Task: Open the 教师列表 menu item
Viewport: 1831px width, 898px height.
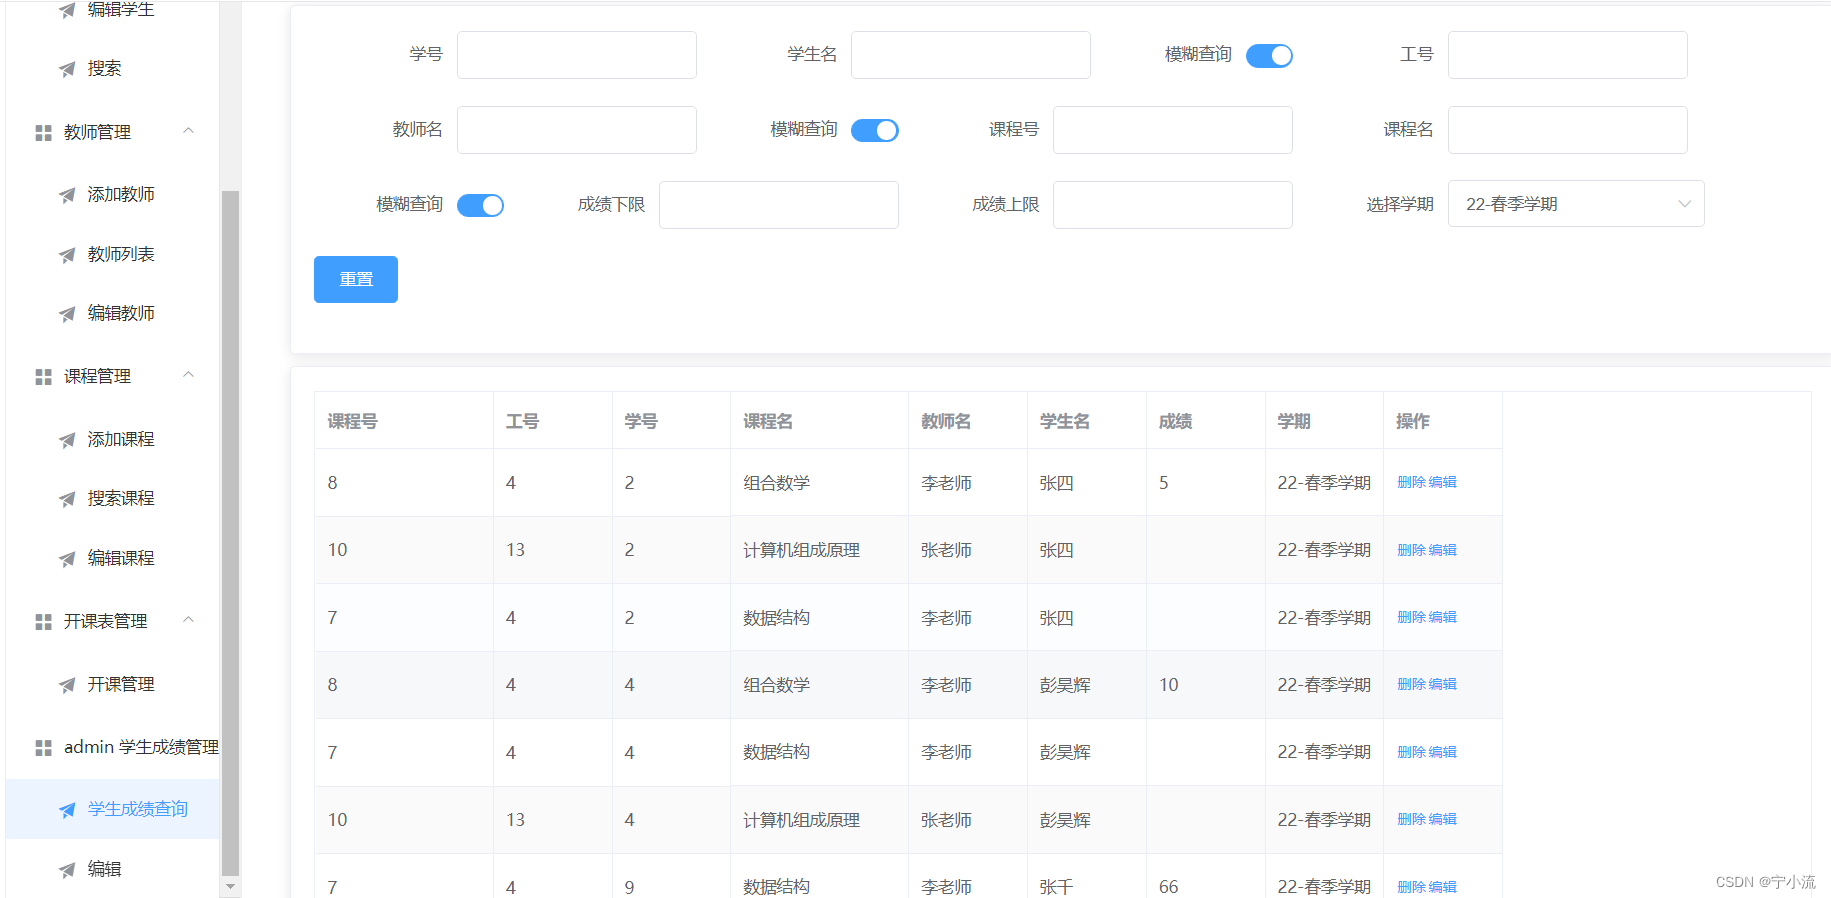Action: [113, 254]
